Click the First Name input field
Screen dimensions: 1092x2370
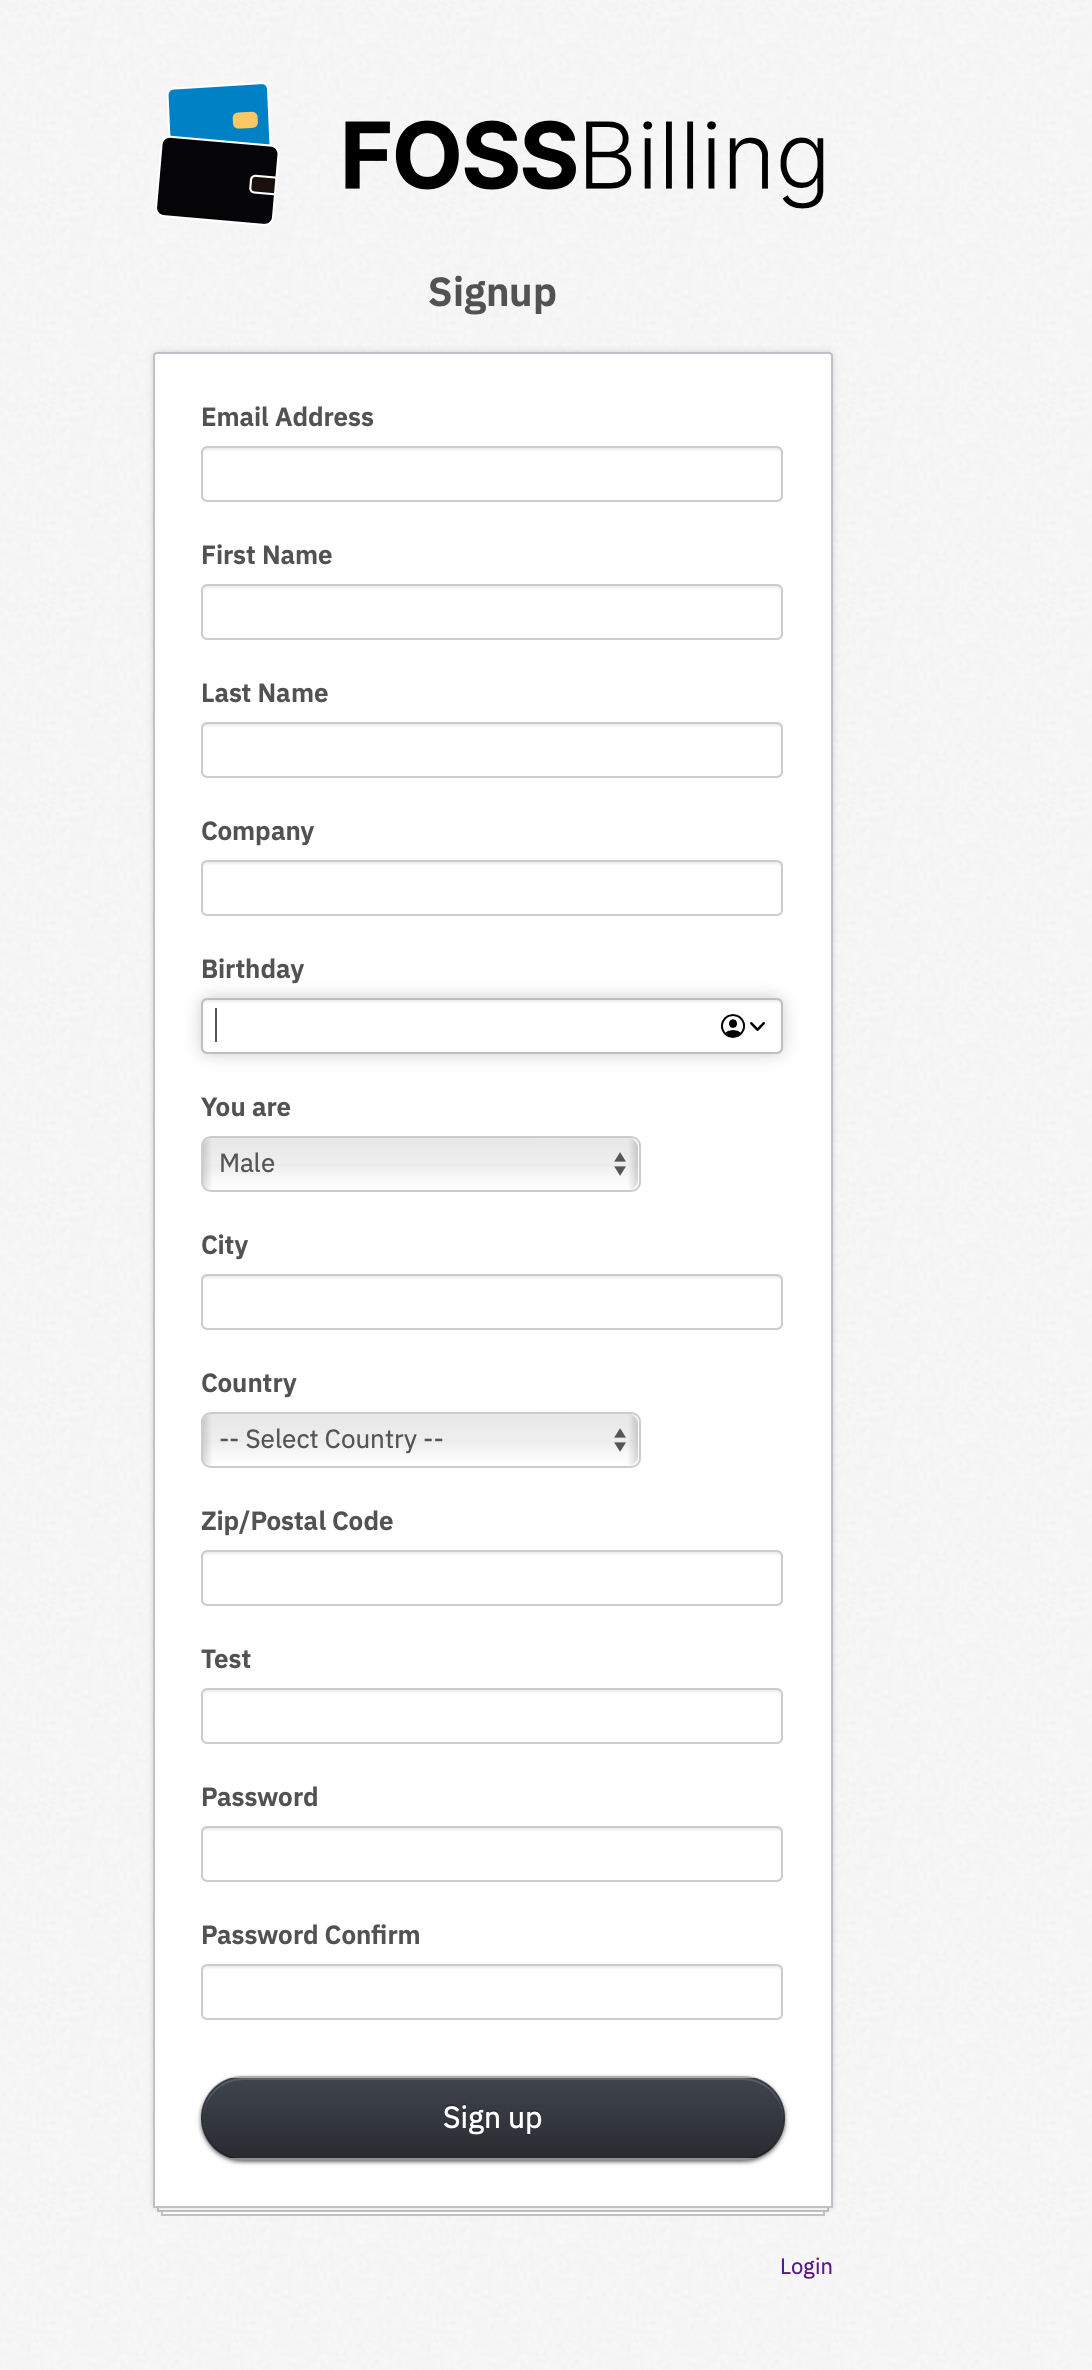[x=491, y=612]
